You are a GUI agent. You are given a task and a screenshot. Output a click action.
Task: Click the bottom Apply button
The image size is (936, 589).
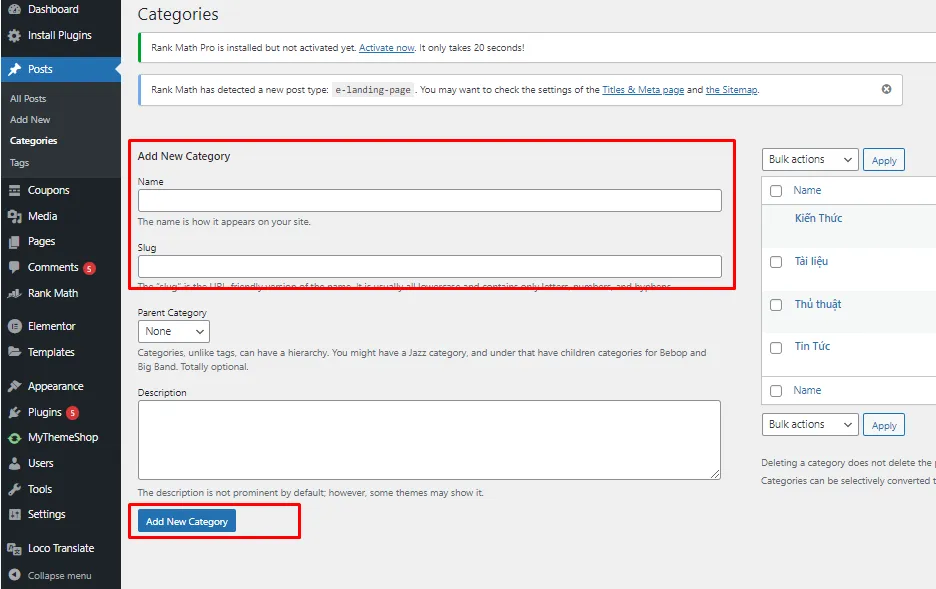coord(884,425)
